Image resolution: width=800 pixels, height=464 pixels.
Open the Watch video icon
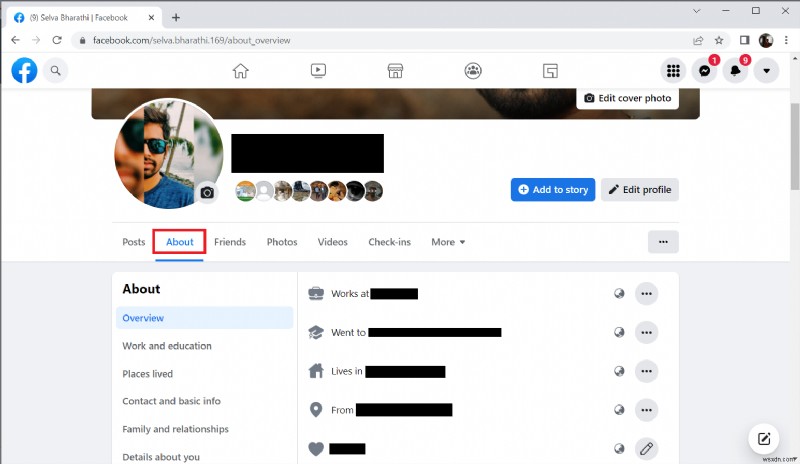[318, 70]
